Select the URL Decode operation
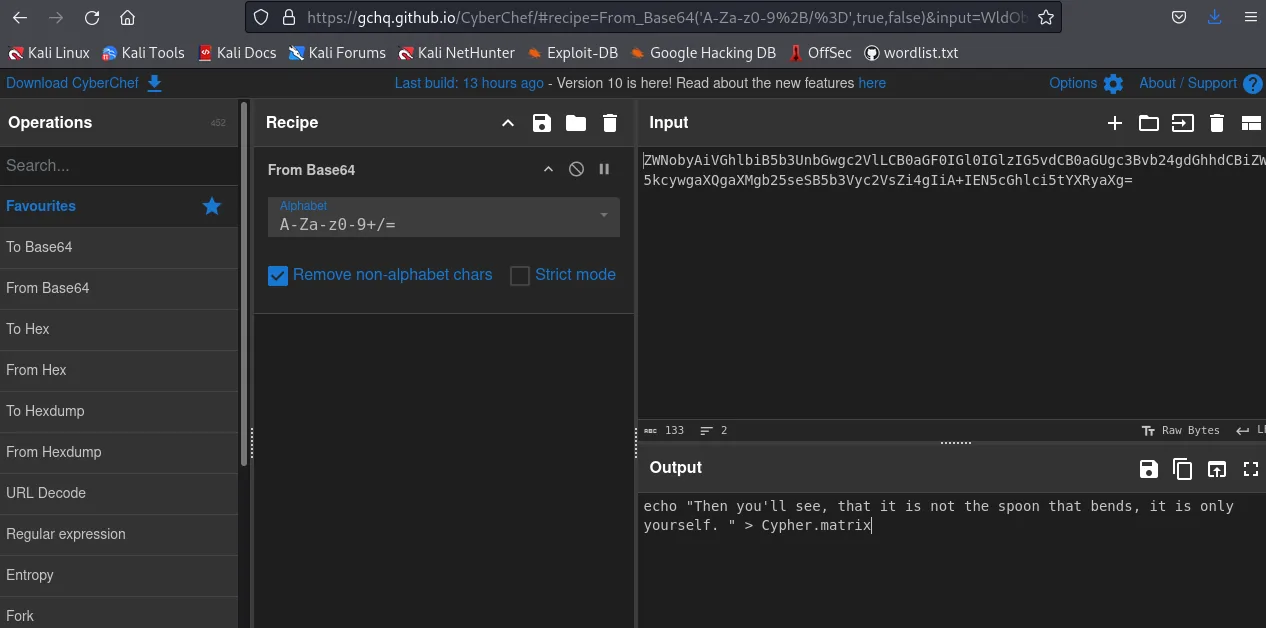1266x628 pixels. click(119, 493)
